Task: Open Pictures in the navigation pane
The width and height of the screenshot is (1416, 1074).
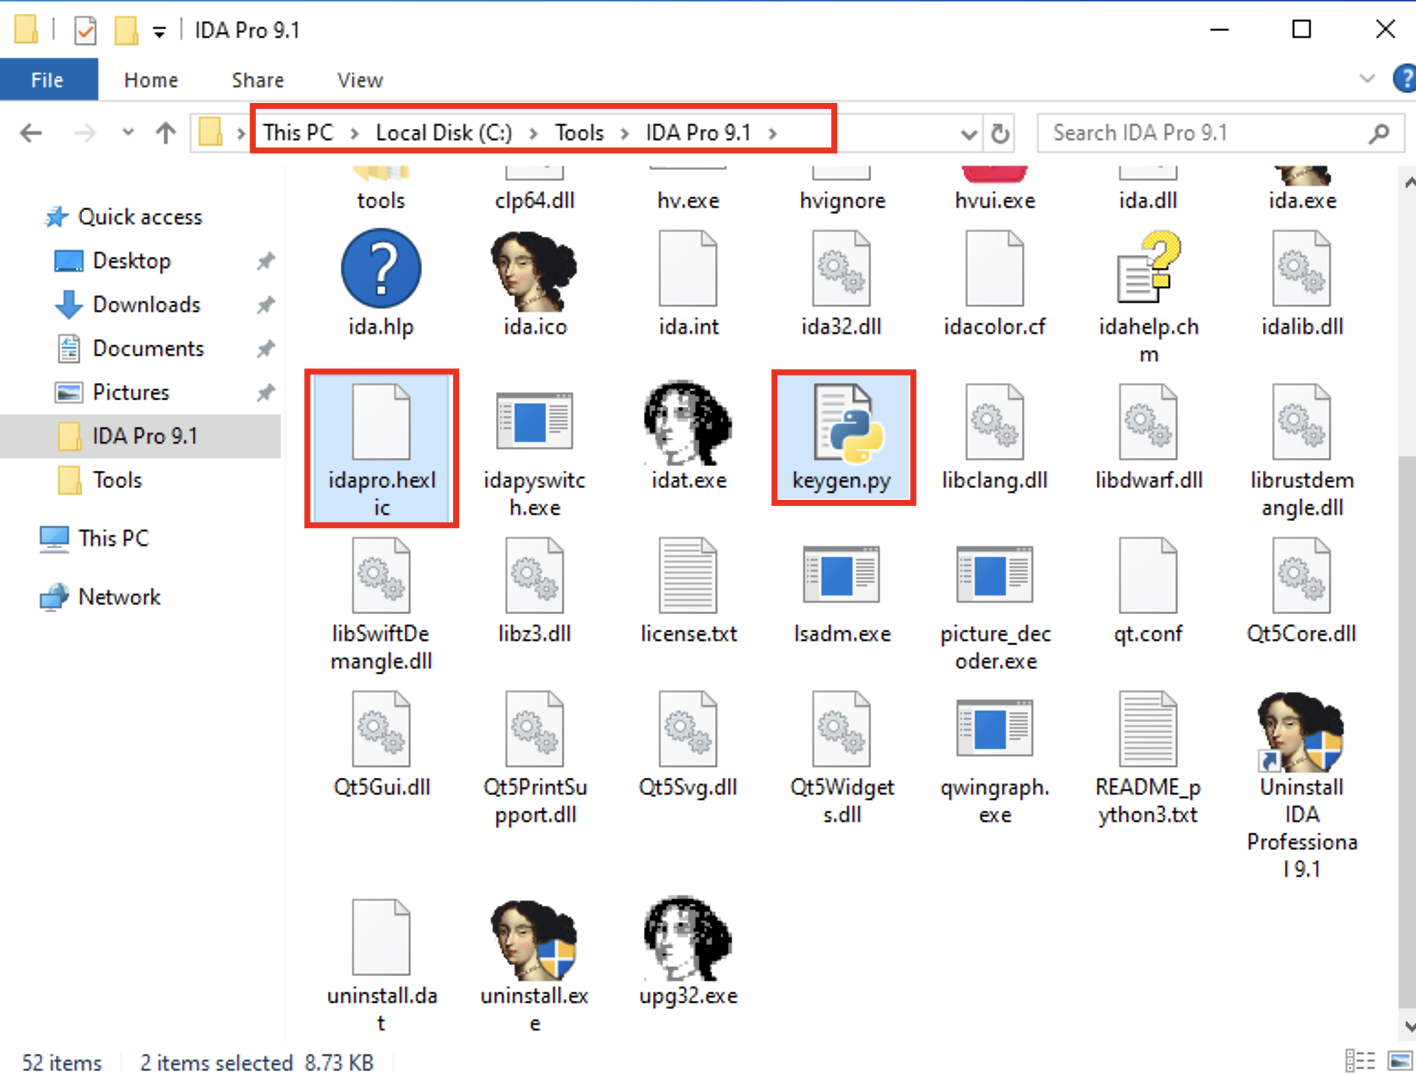Action: pyautogui.click(x=131, y=393)
